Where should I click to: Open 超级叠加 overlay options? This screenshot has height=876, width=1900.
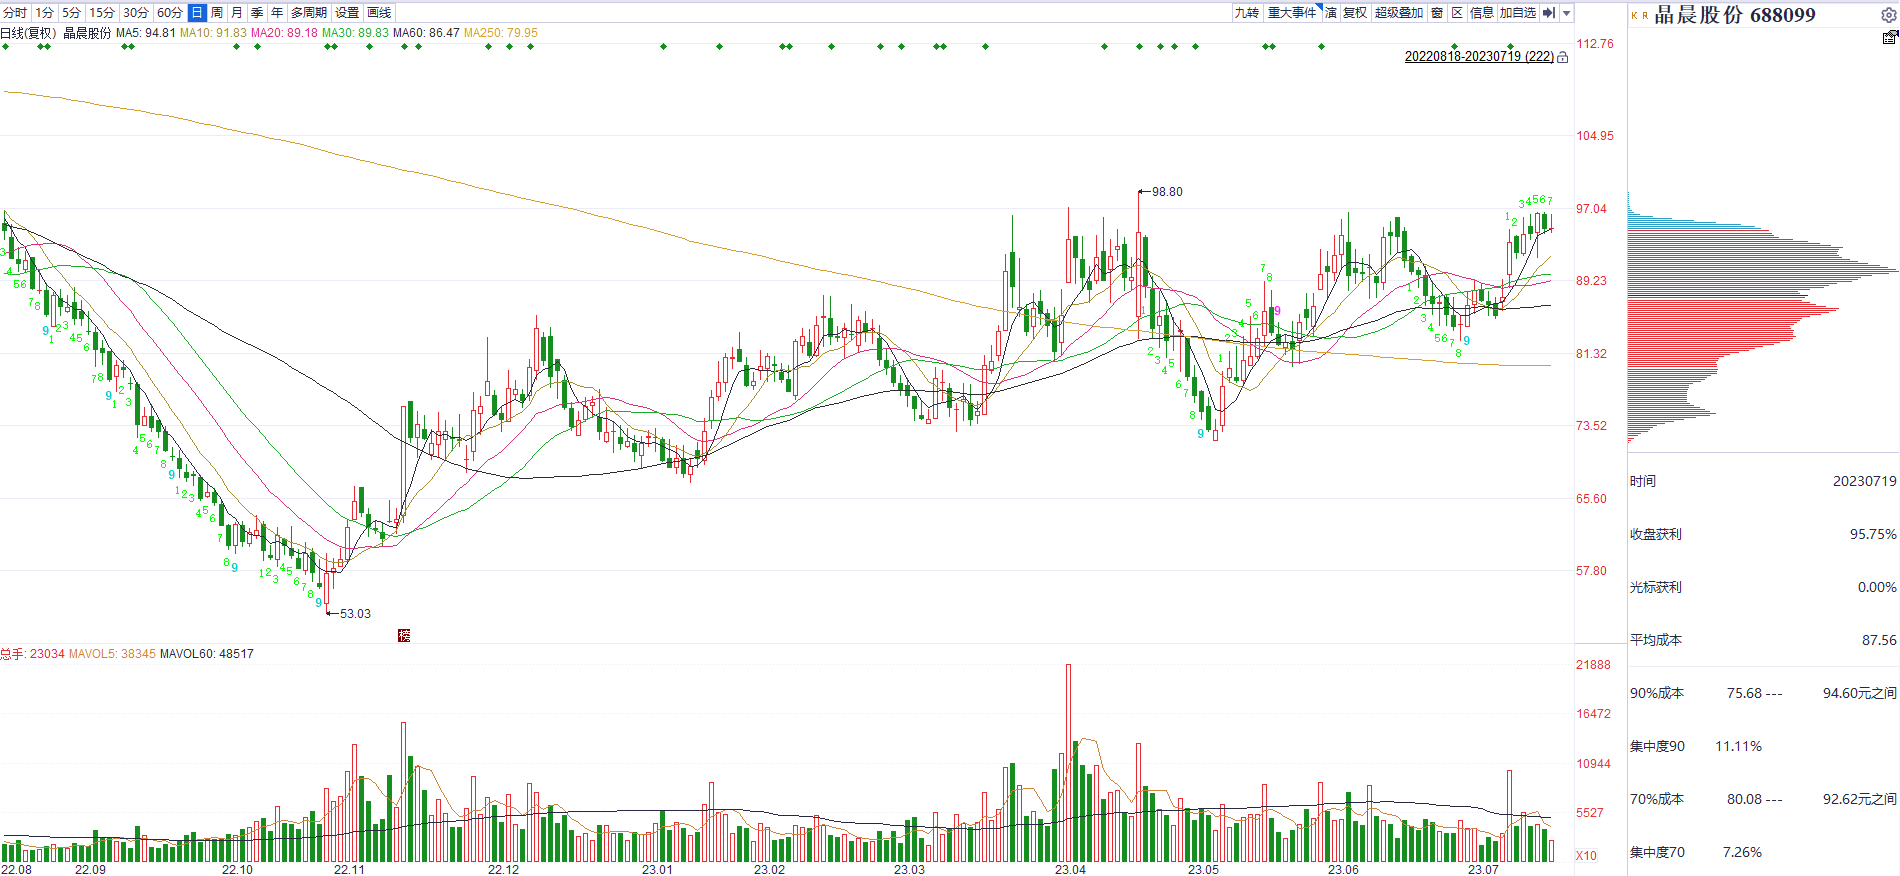click(x=1399, y=13)
